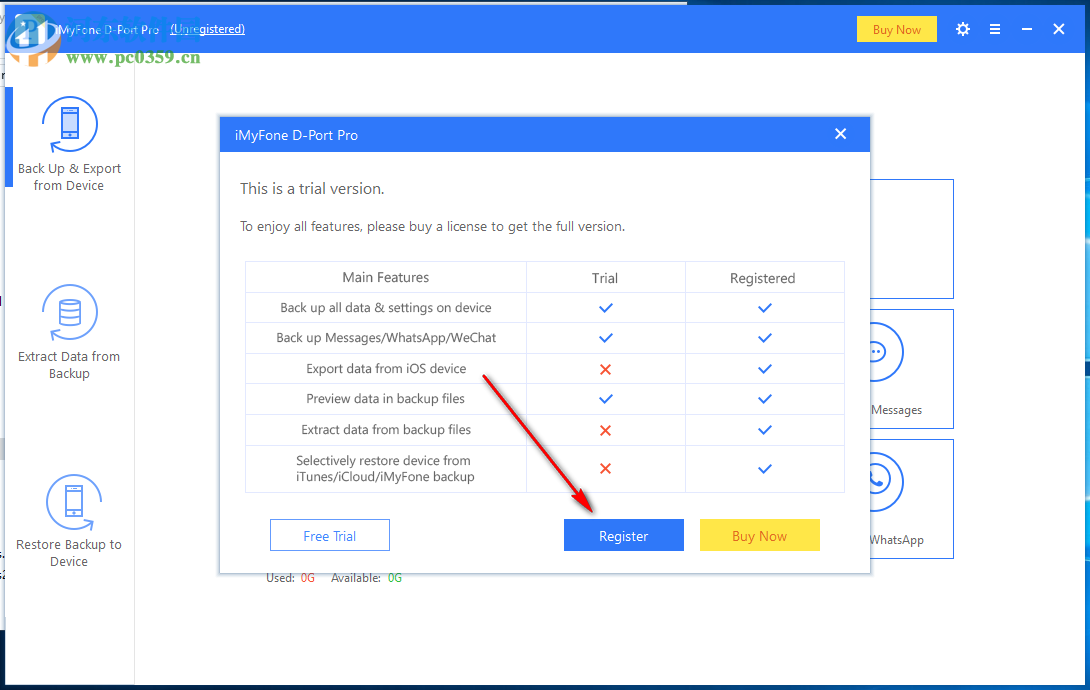Select the WhatsApp tile behind dialog

[x=911, y=499]
